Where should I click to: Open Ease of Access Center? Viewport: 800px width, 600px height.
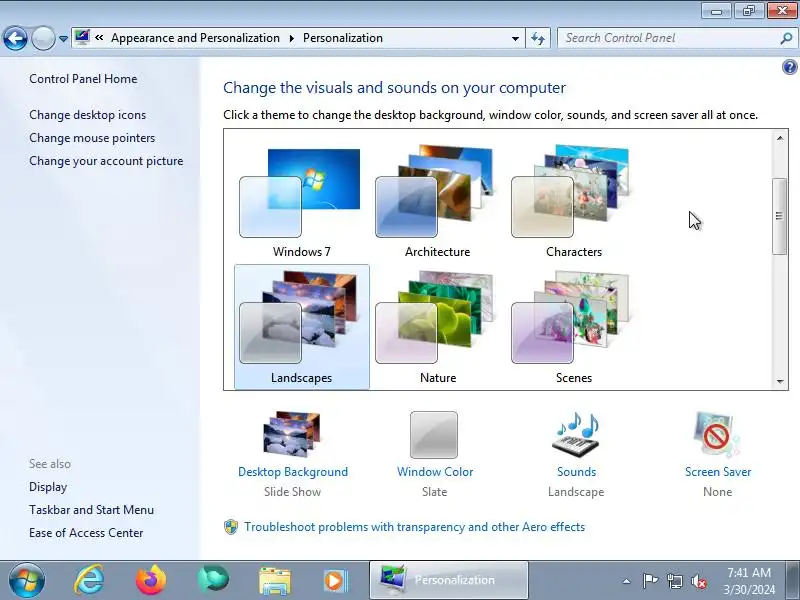pos(86,533)
